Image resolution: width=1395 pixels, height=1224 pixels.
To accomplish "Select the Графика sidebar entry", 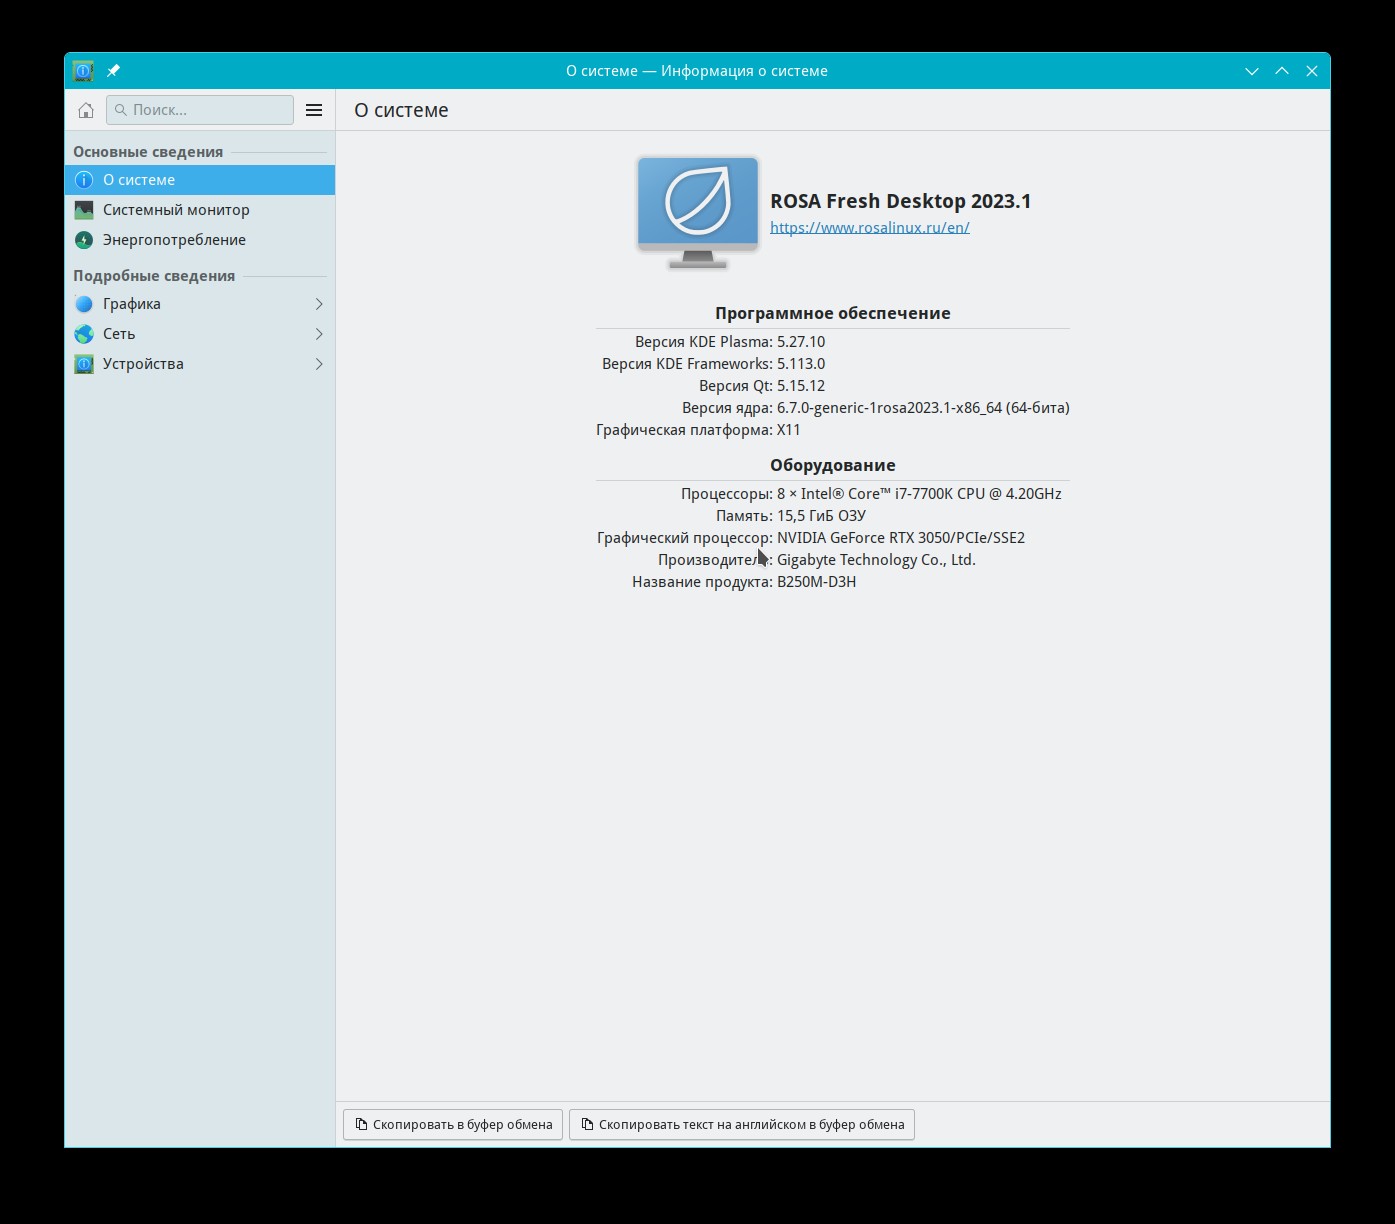I will [x=200, y=304].
